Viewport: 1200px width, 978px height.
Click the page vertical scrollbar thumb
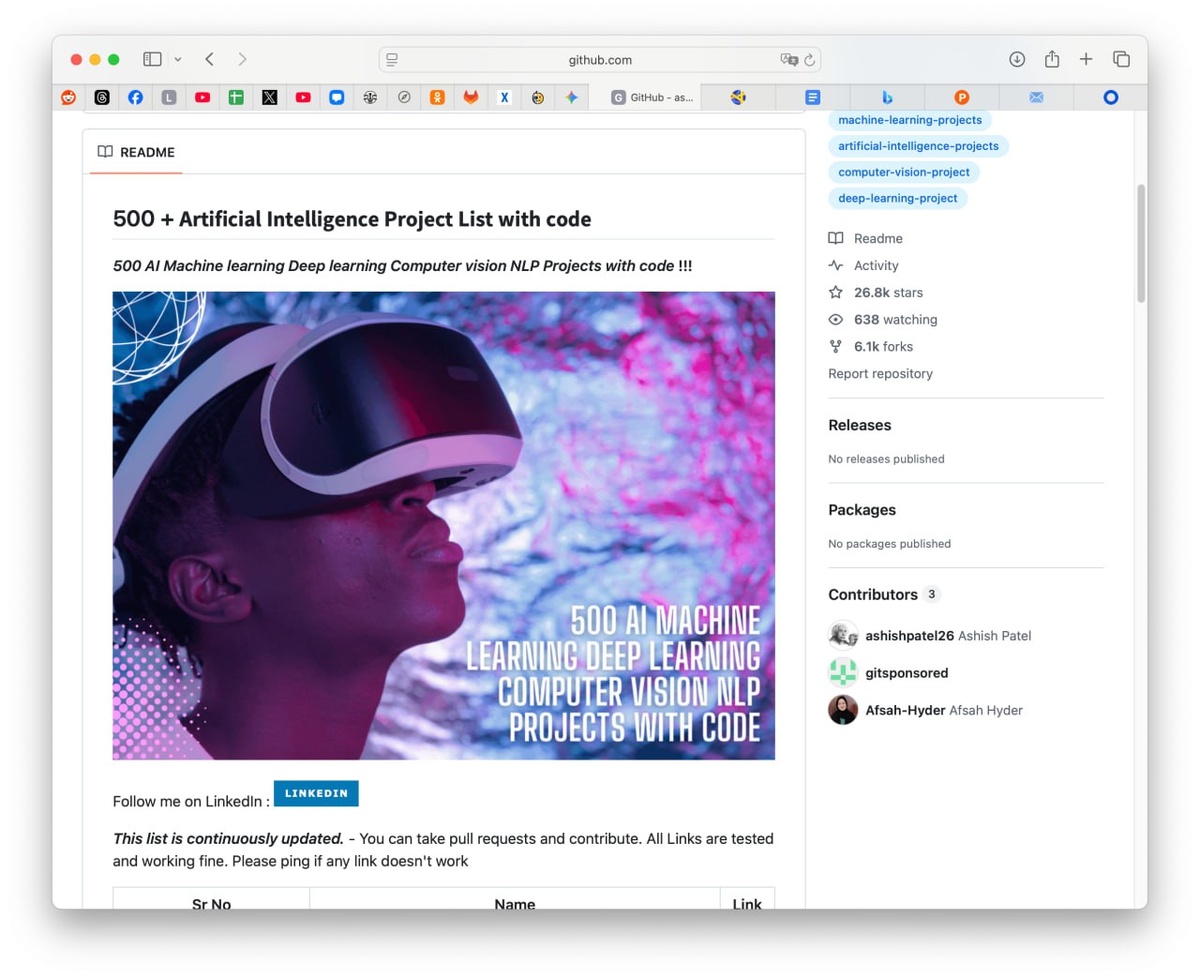point(1141,243)
